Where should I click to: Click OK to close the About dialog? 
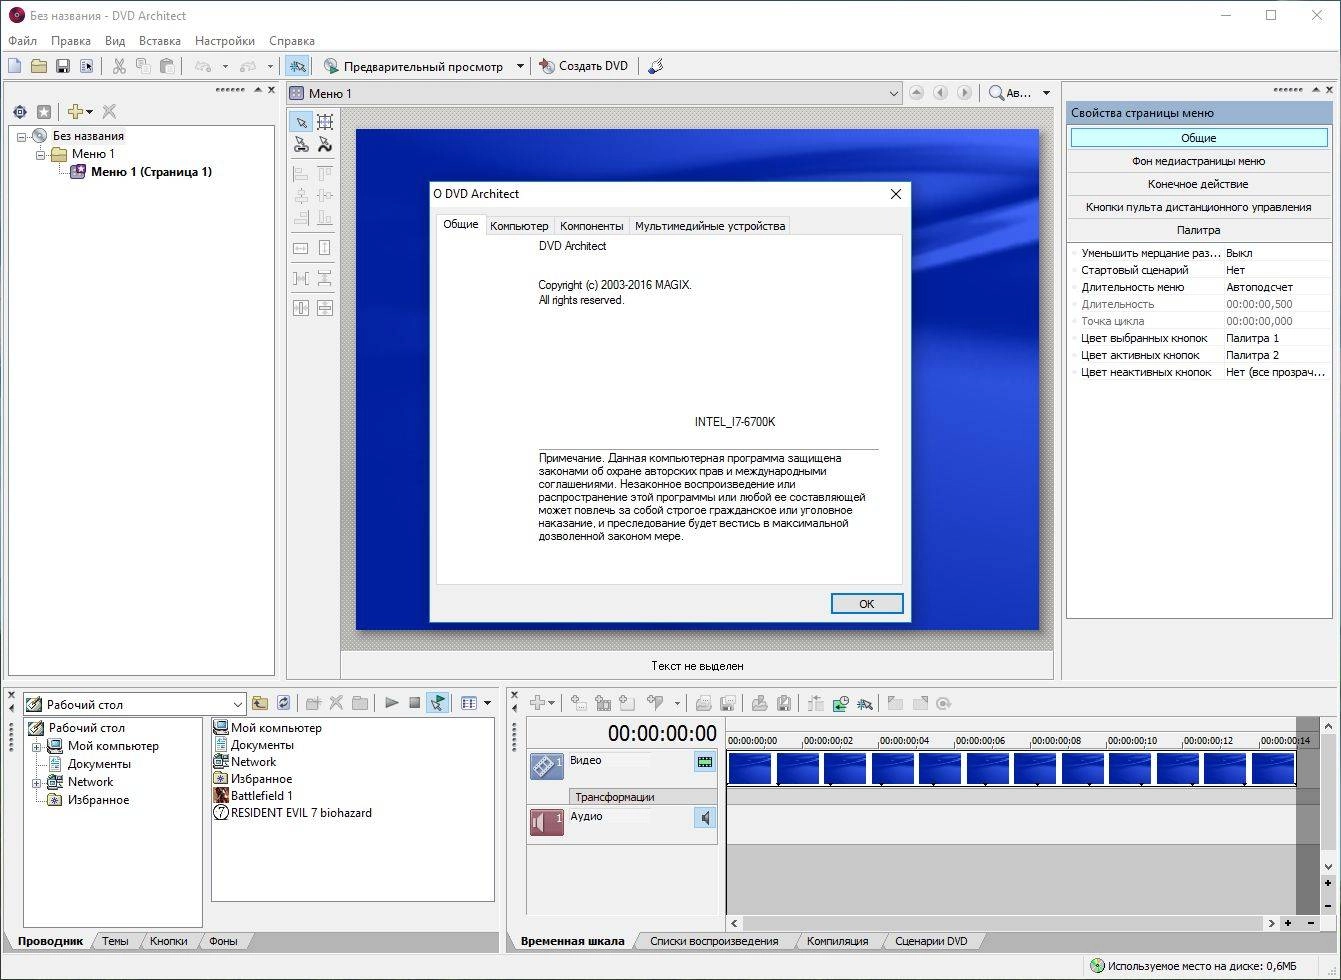point(867,603)
